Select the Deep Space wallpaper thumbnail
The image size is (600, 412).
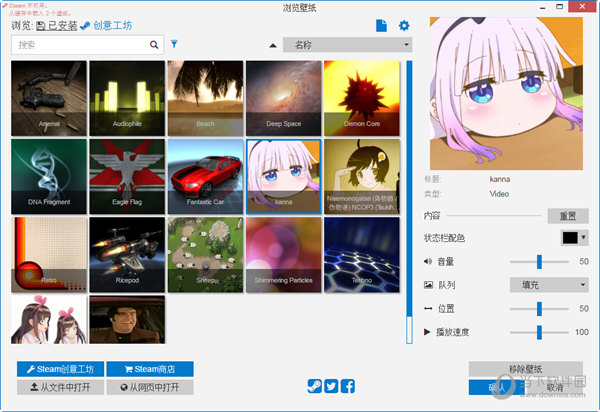[x=284, y=98]
